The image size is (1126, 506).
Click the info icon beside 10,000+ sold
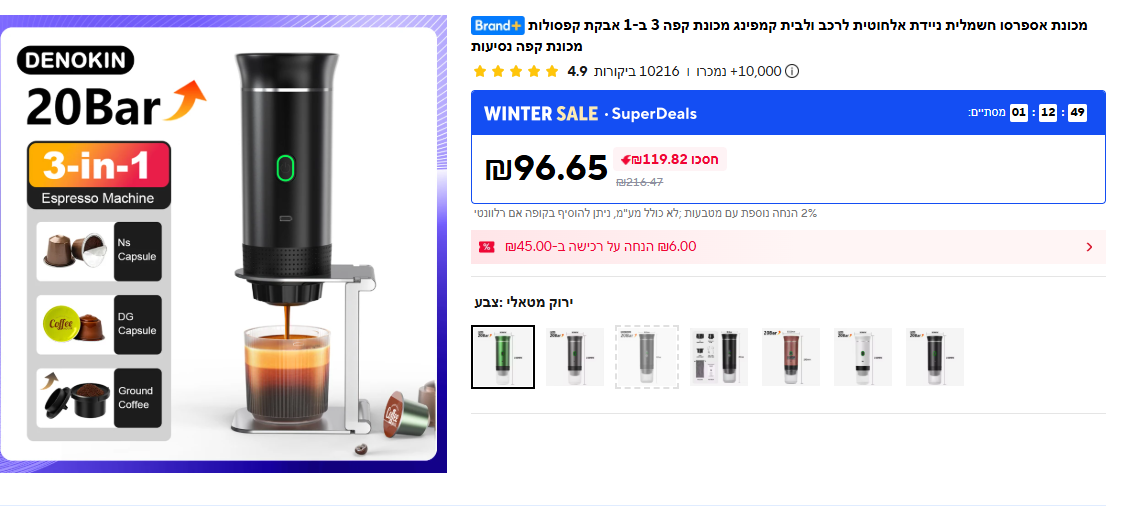[x=792, y=71]
